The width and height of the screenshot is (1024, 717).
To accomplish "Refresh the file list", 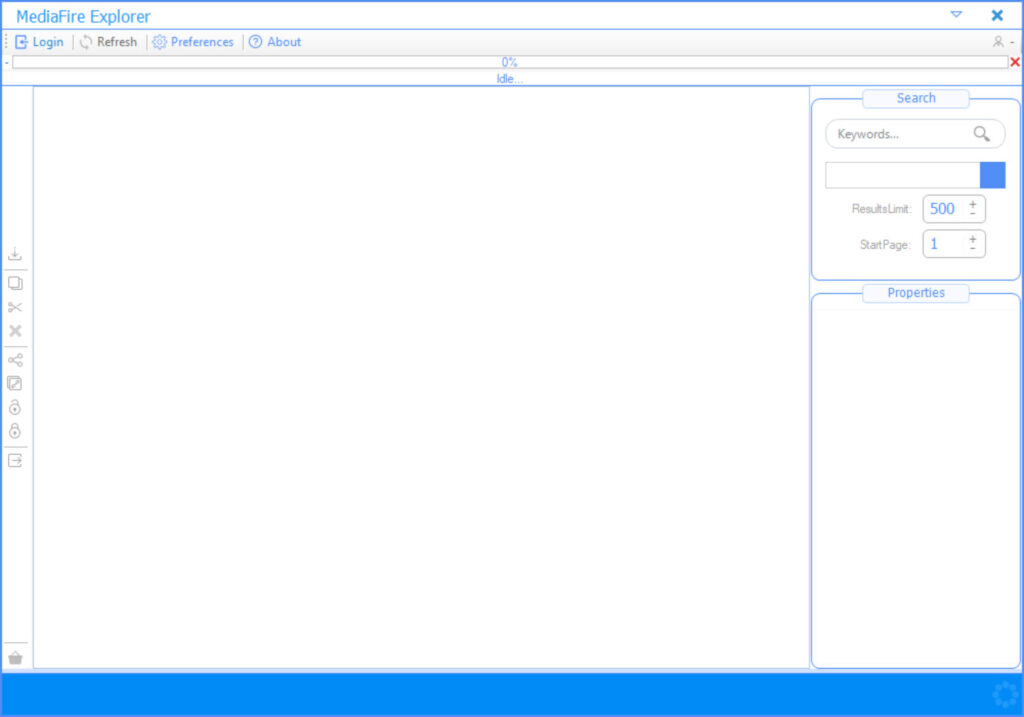I will [x=108, y=42].
